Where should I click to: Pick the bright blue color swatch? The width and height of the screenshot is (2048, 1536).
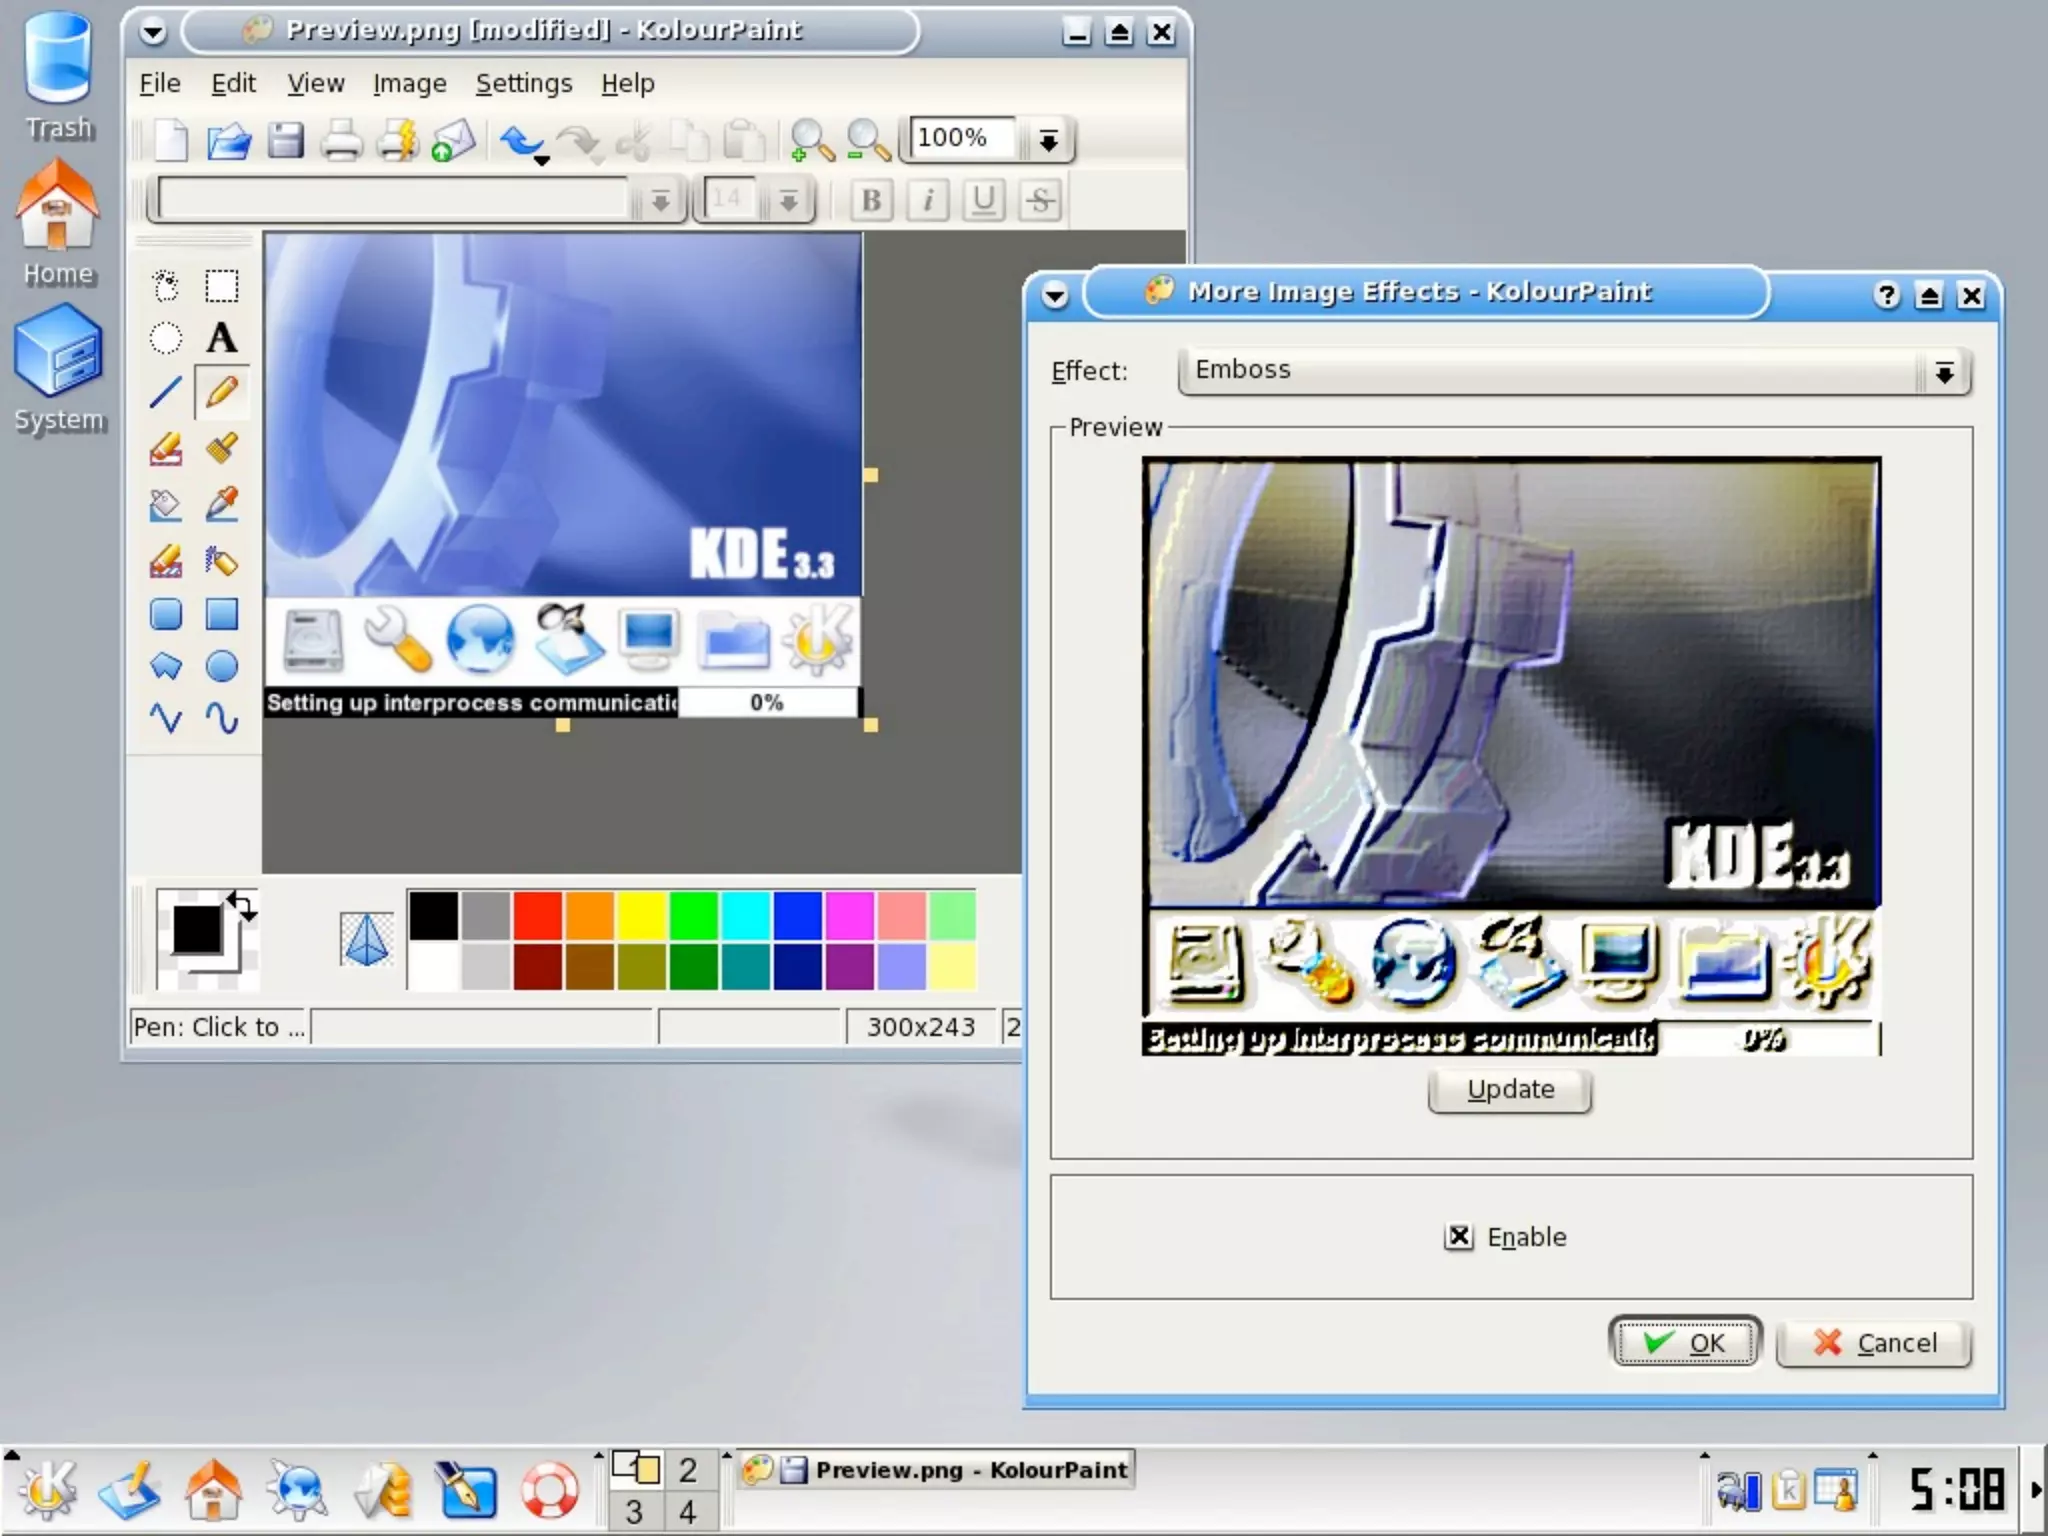coord(797,915)
